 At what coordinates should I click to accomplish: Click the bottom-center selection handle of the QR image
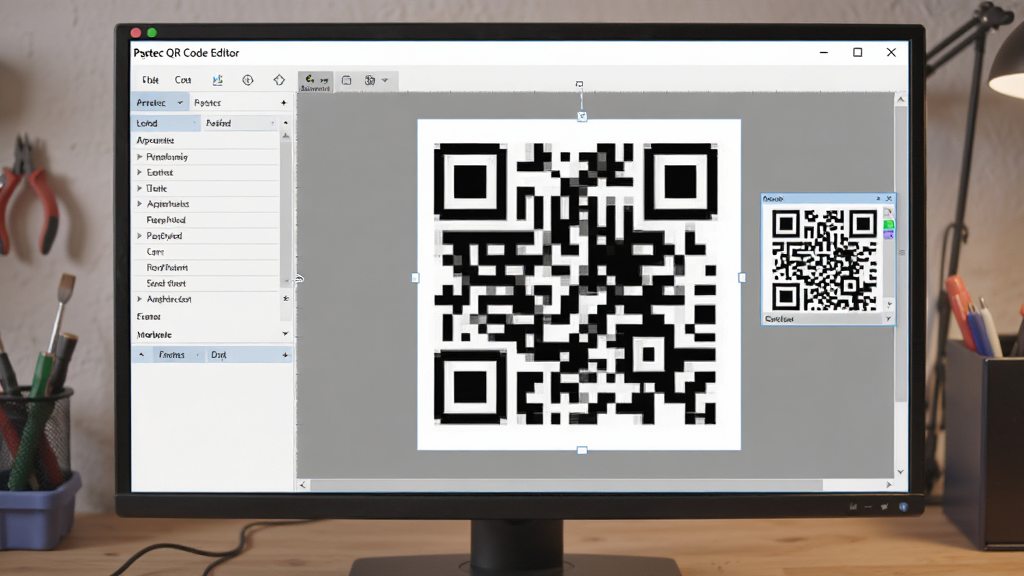click(582, 451)
